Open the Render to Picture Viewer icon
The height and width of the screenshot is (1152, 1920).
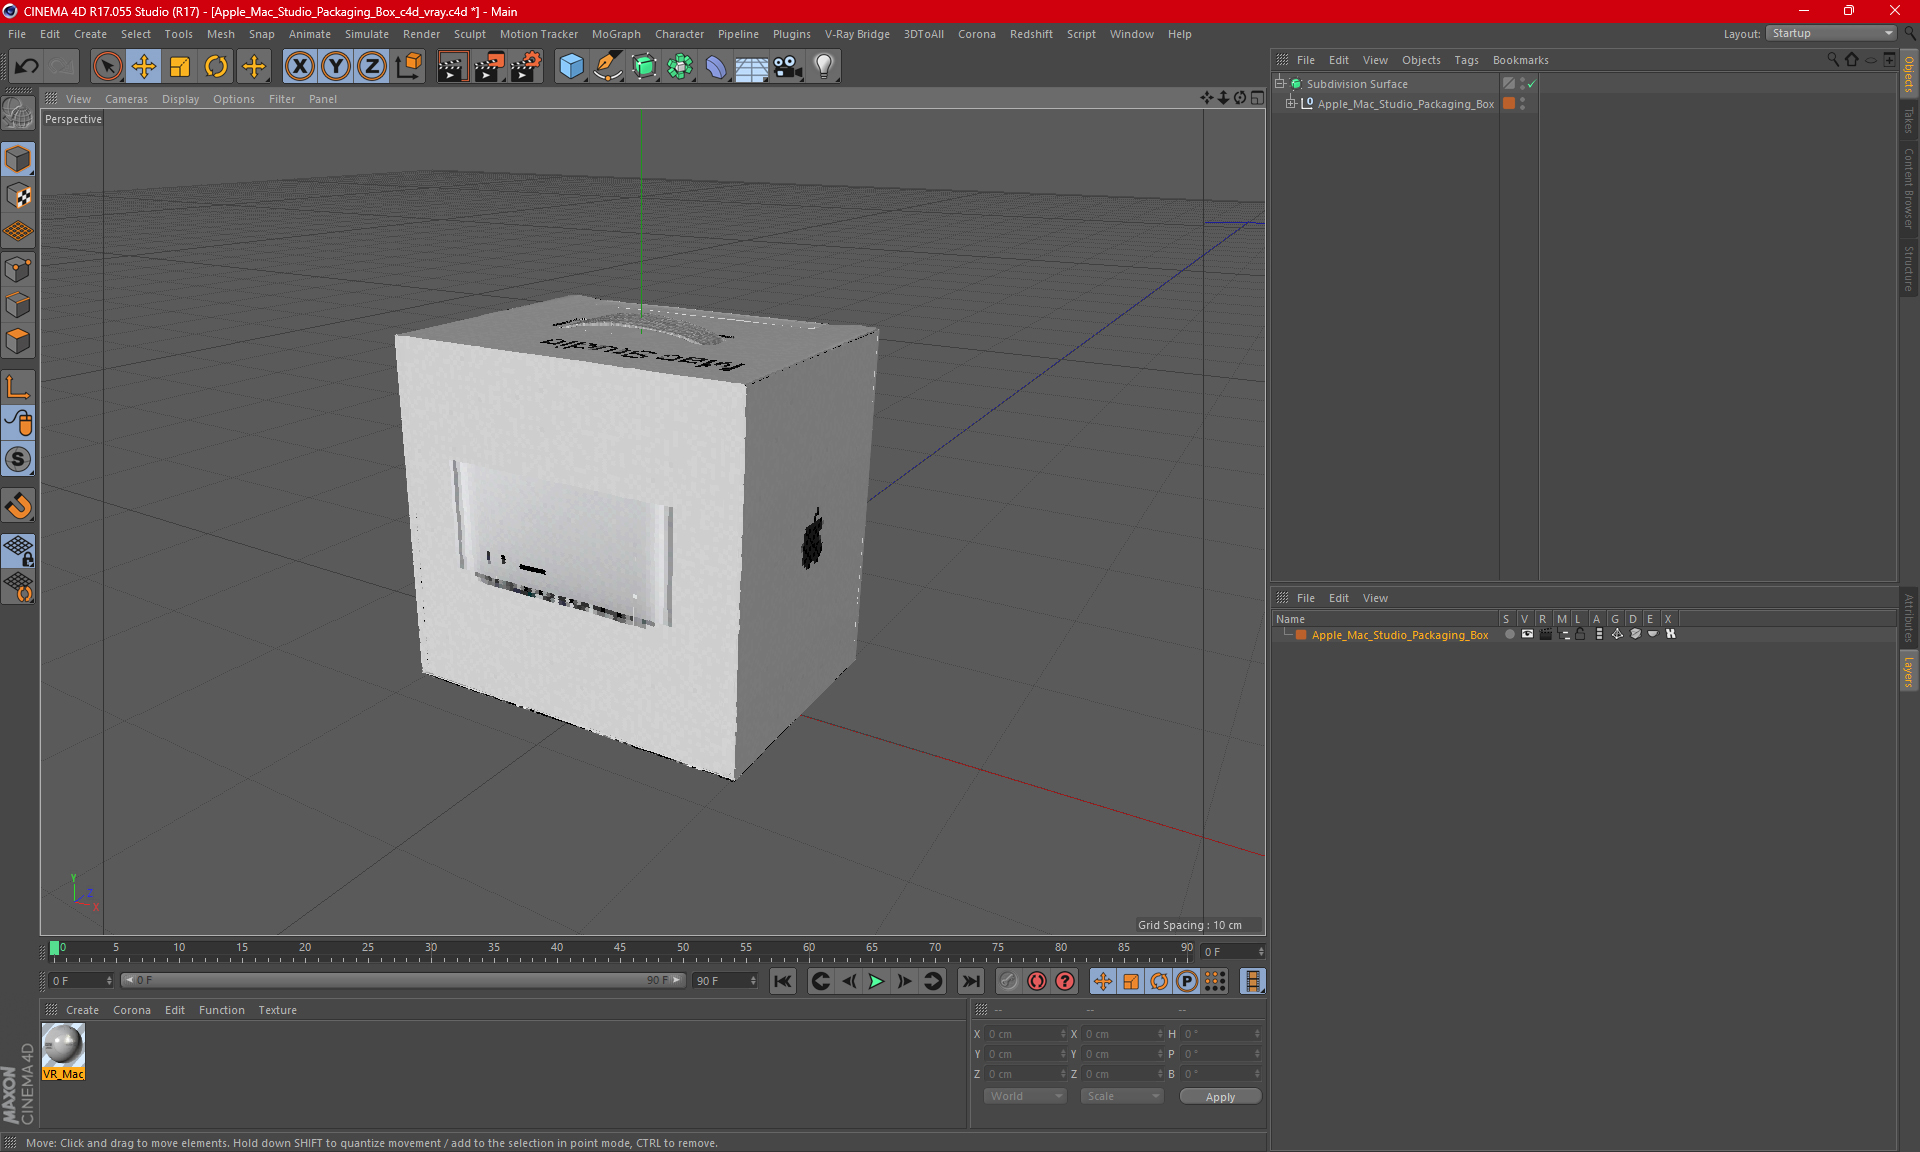(x=489, y=67)
